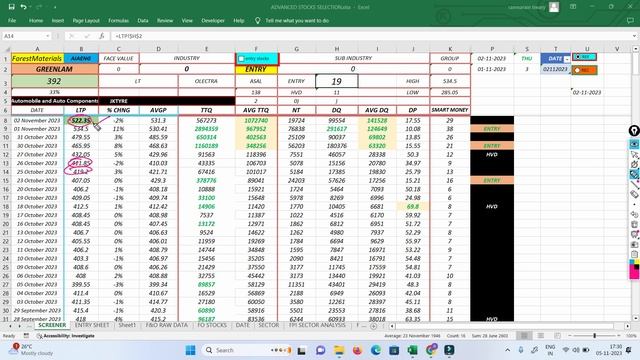Click the Add new sheet plus icon
Image resolution: width=640 pixels, height=360 pixels.
pos(373,326)
